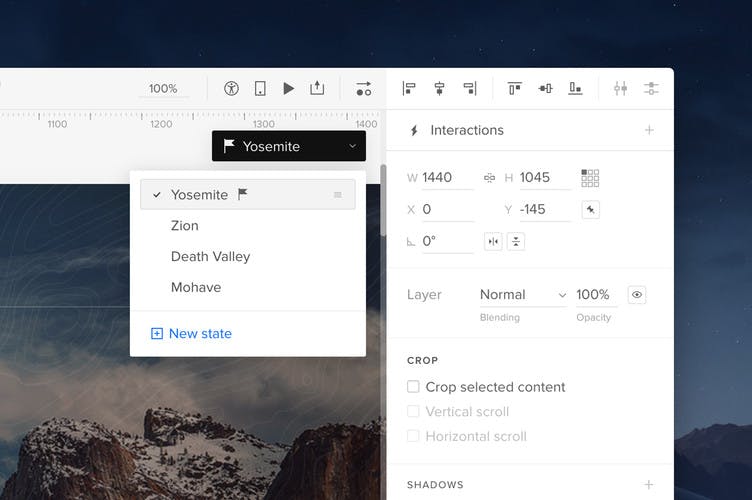Switch to the Mohave state
This screenshot has height=500, width=752.
196,287
